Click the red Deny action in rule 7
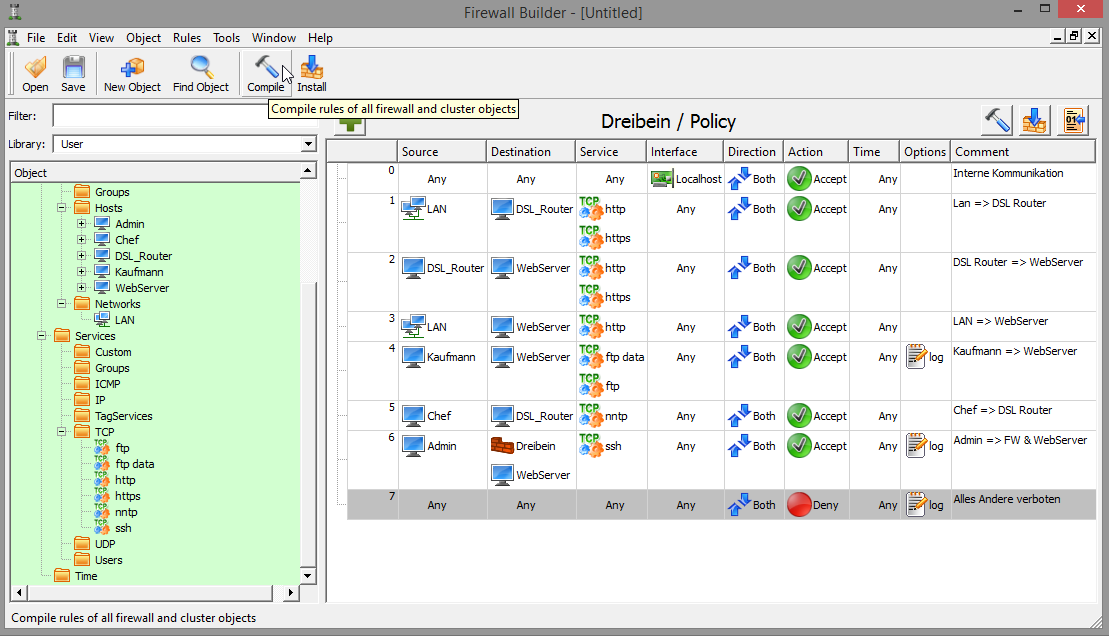Viewport: 1109px width, 636px height. pyautogui.click(x=799, y=505)
